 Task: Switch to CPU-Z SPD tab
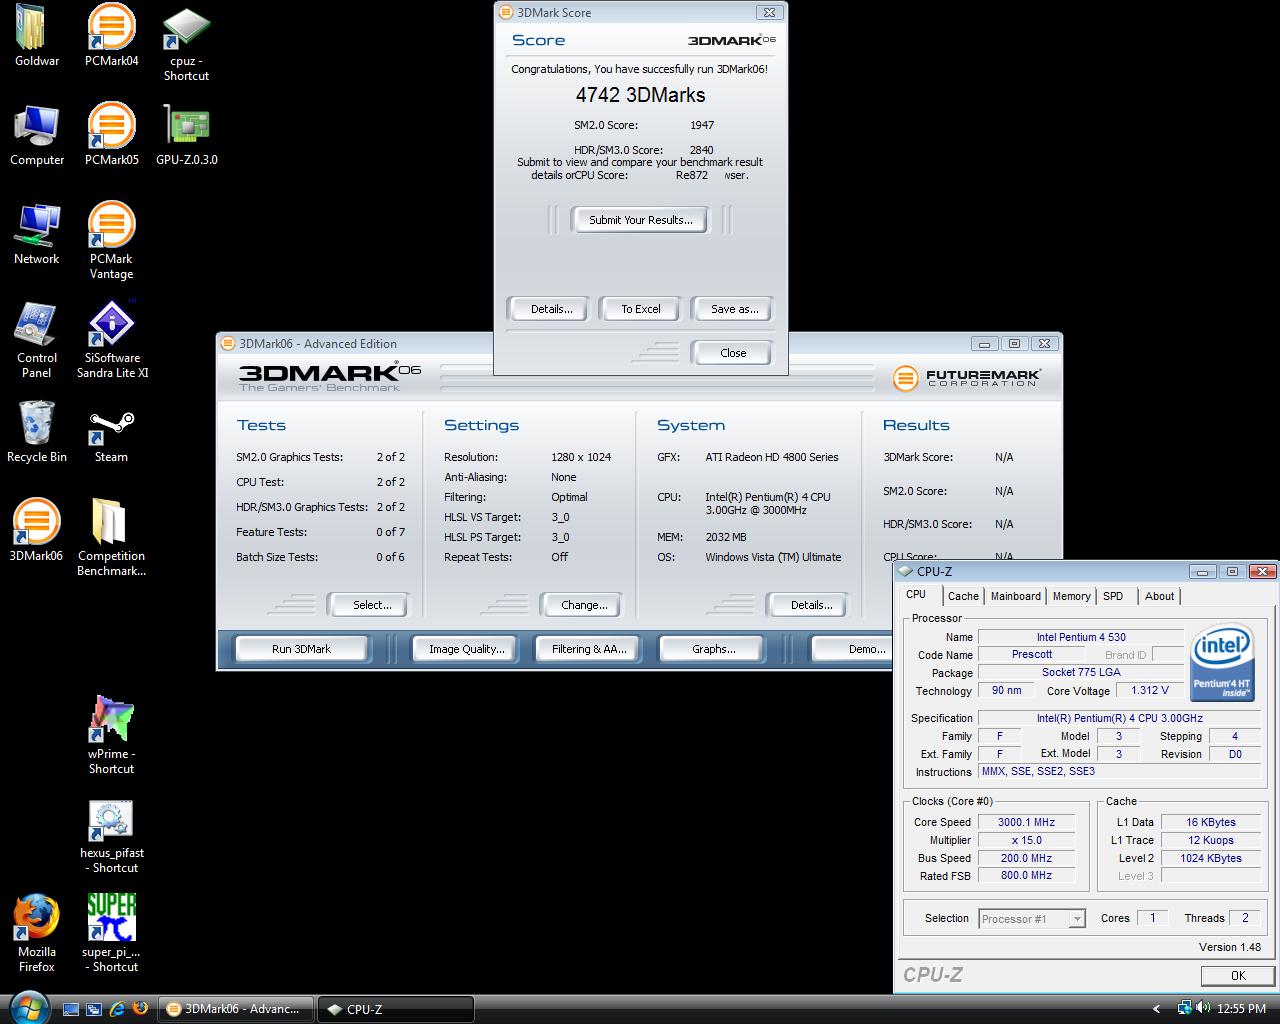click(1113, 596)
